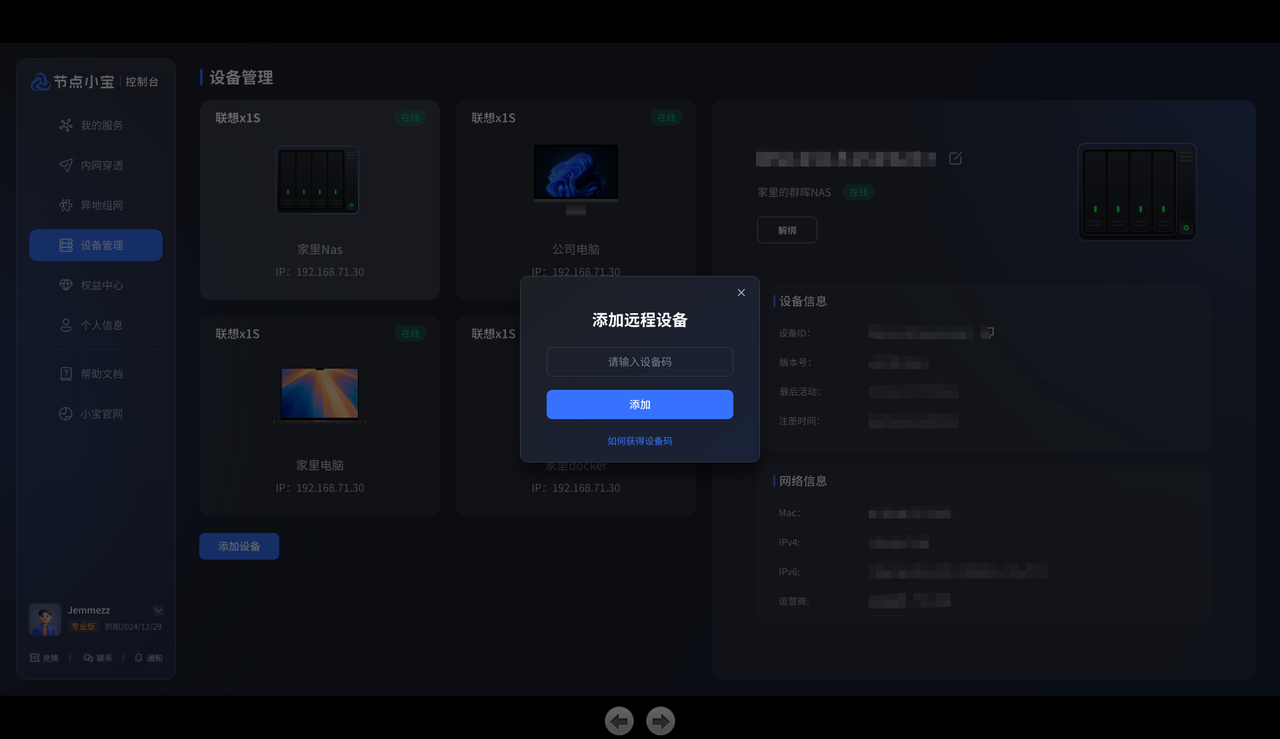Open 权益中心 page
Viewport: 1280px width, 739px height.
coord(96,285)
